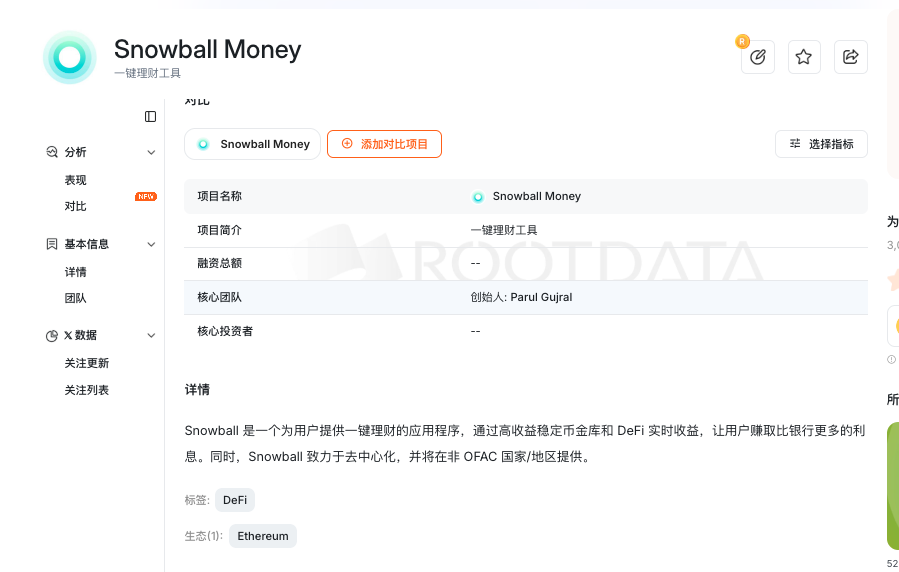The height and width of the screenshot is (572, 899).
Task: Click the 选择指标 sliders icon
Action: tap(795, 143)
